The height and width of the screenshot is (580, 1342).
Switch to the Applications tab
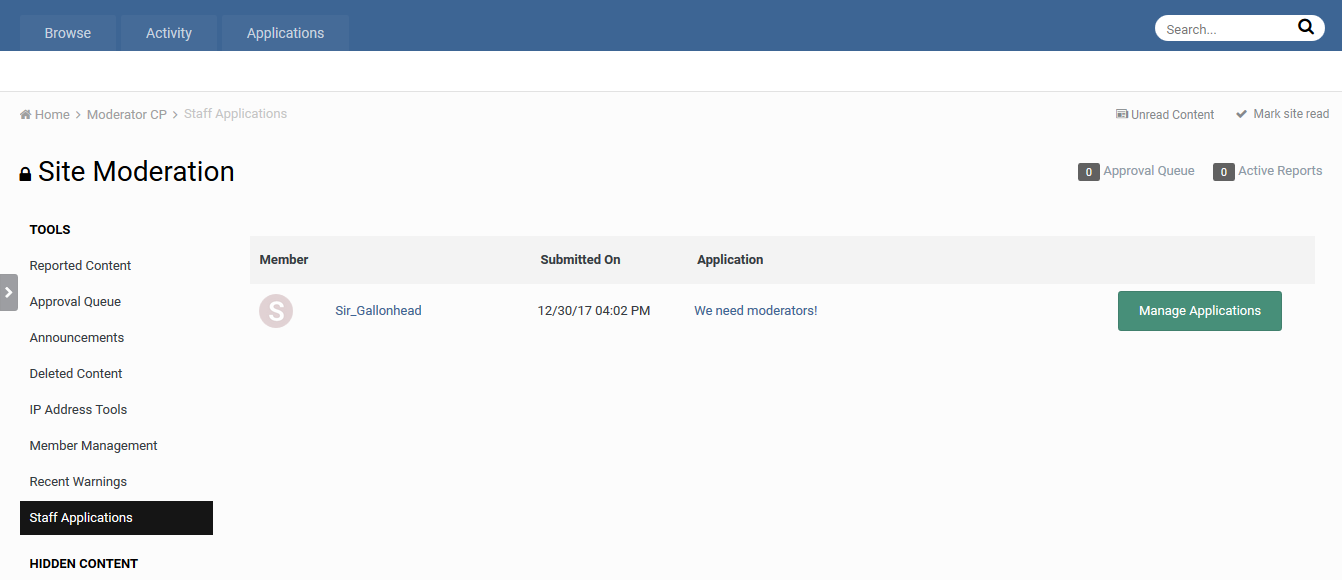(285, 32)
